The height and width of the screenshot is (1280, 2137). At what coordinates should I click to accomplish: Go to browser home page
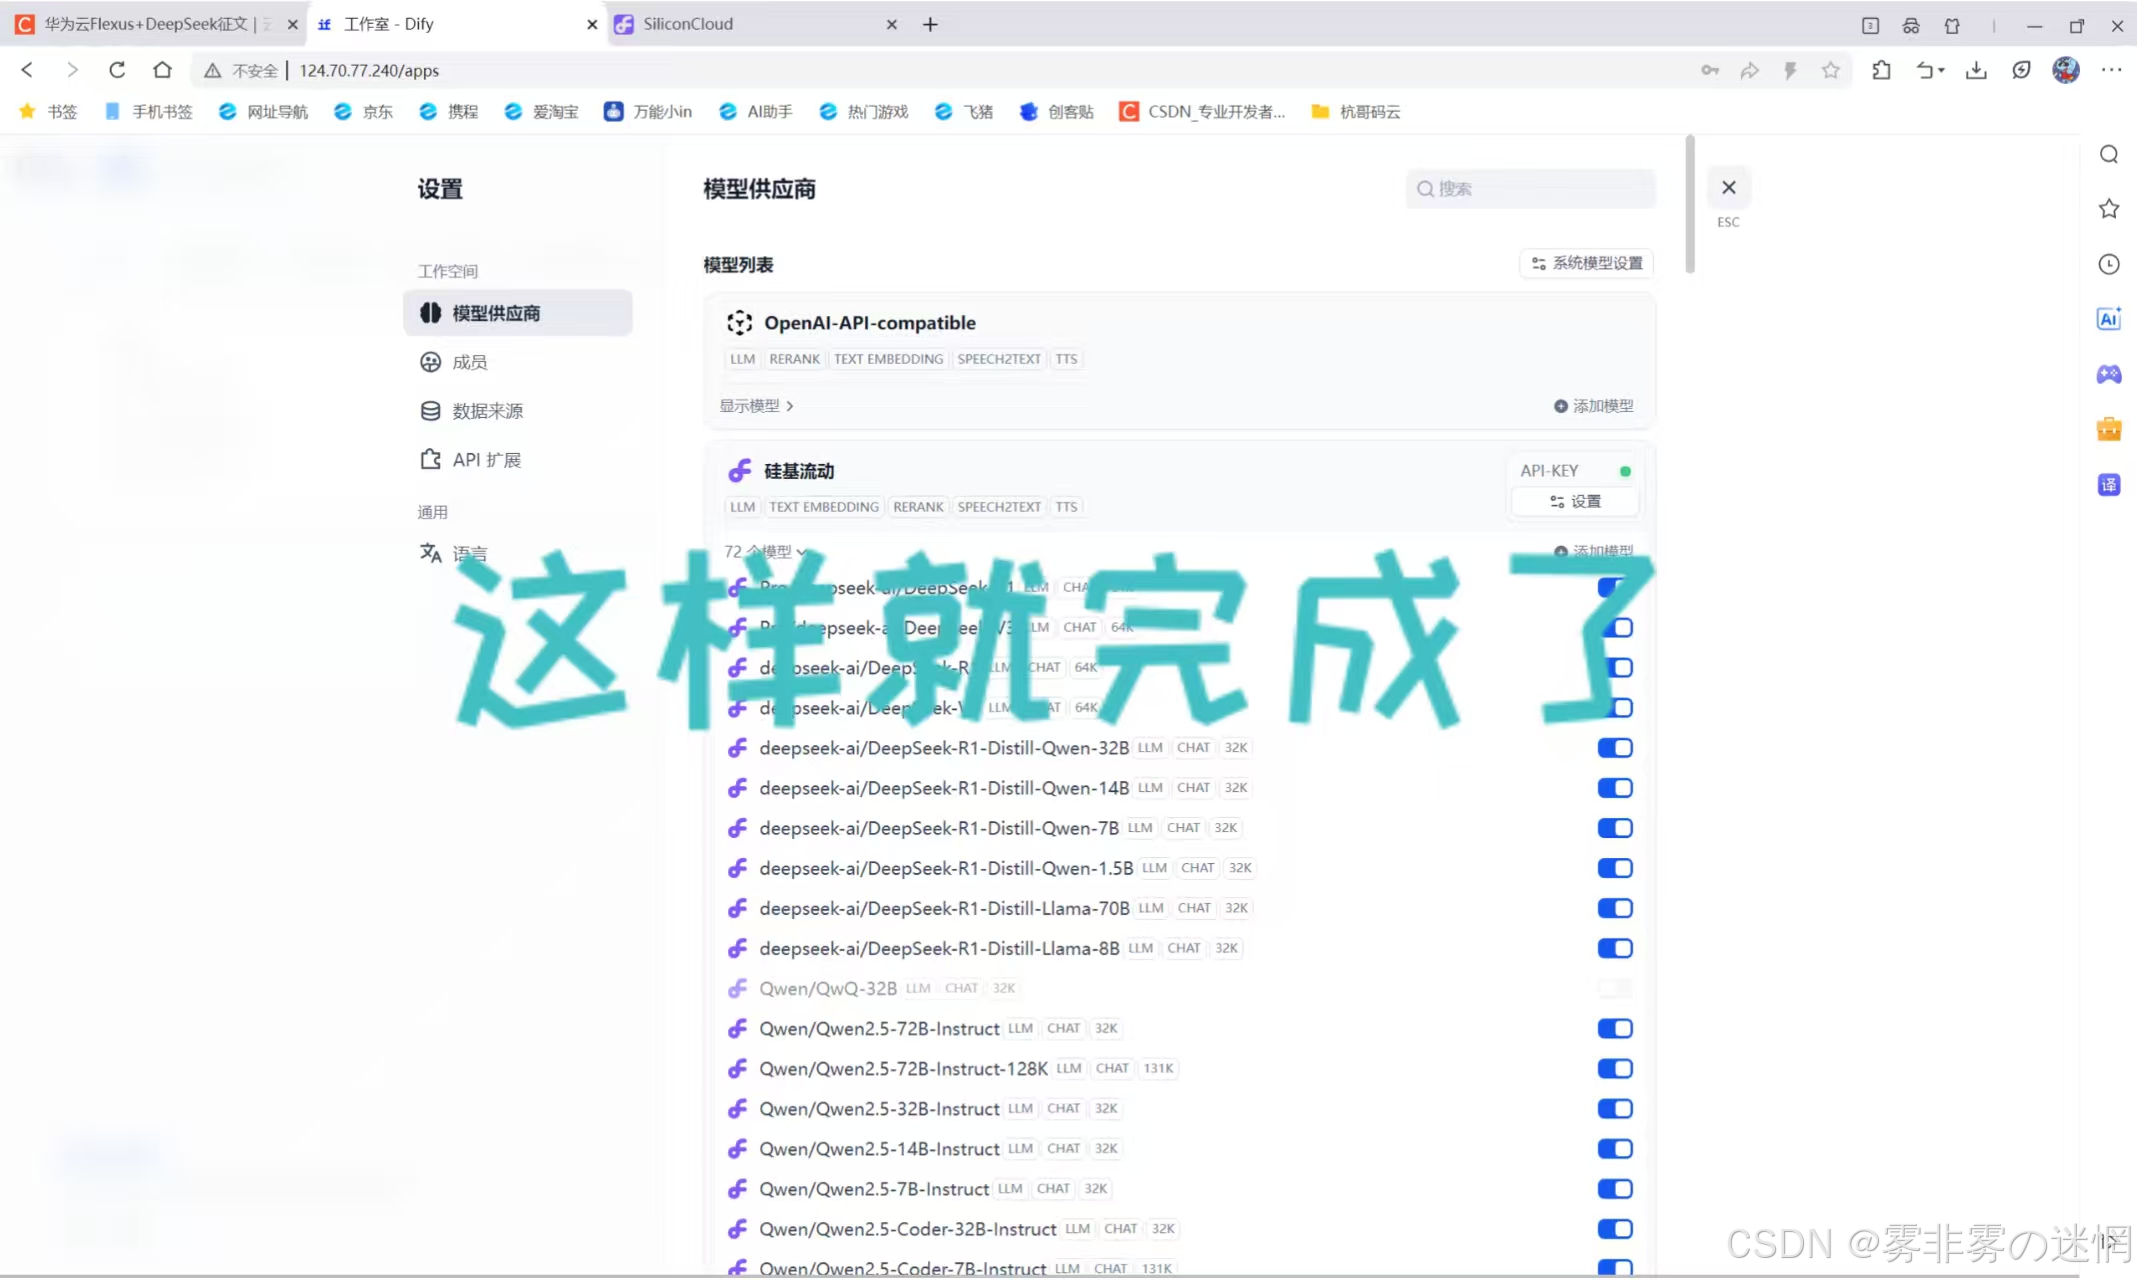(162, 70)
